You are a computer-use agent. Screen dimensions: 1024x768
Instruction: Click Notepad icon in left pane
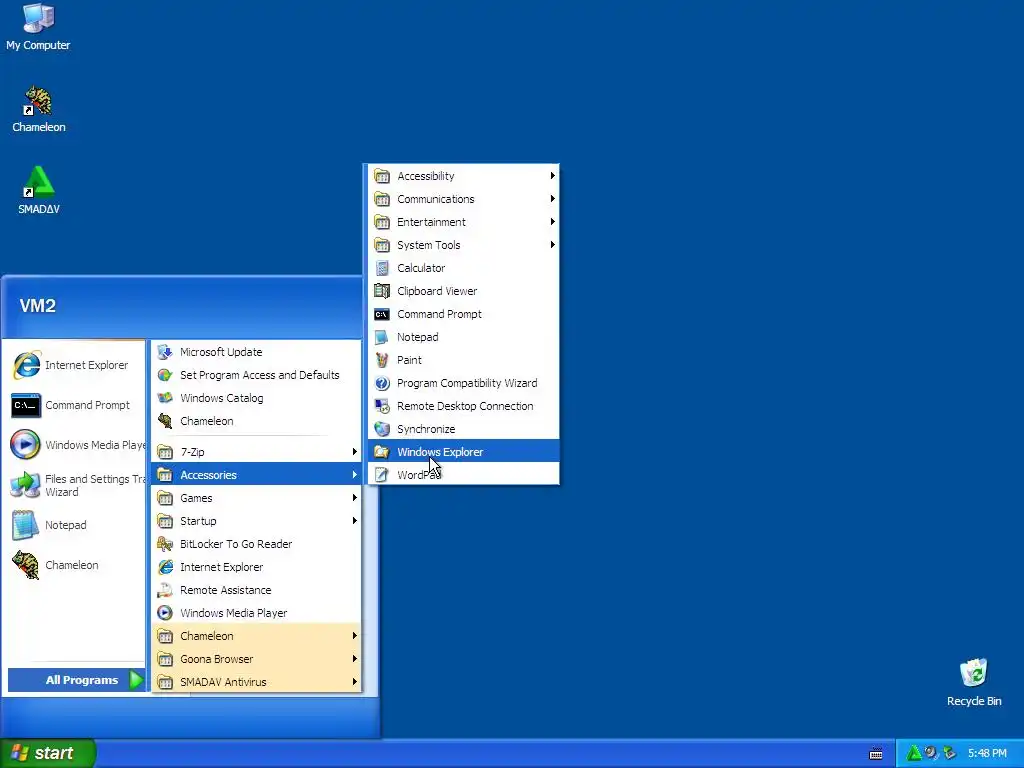[25, 525]
